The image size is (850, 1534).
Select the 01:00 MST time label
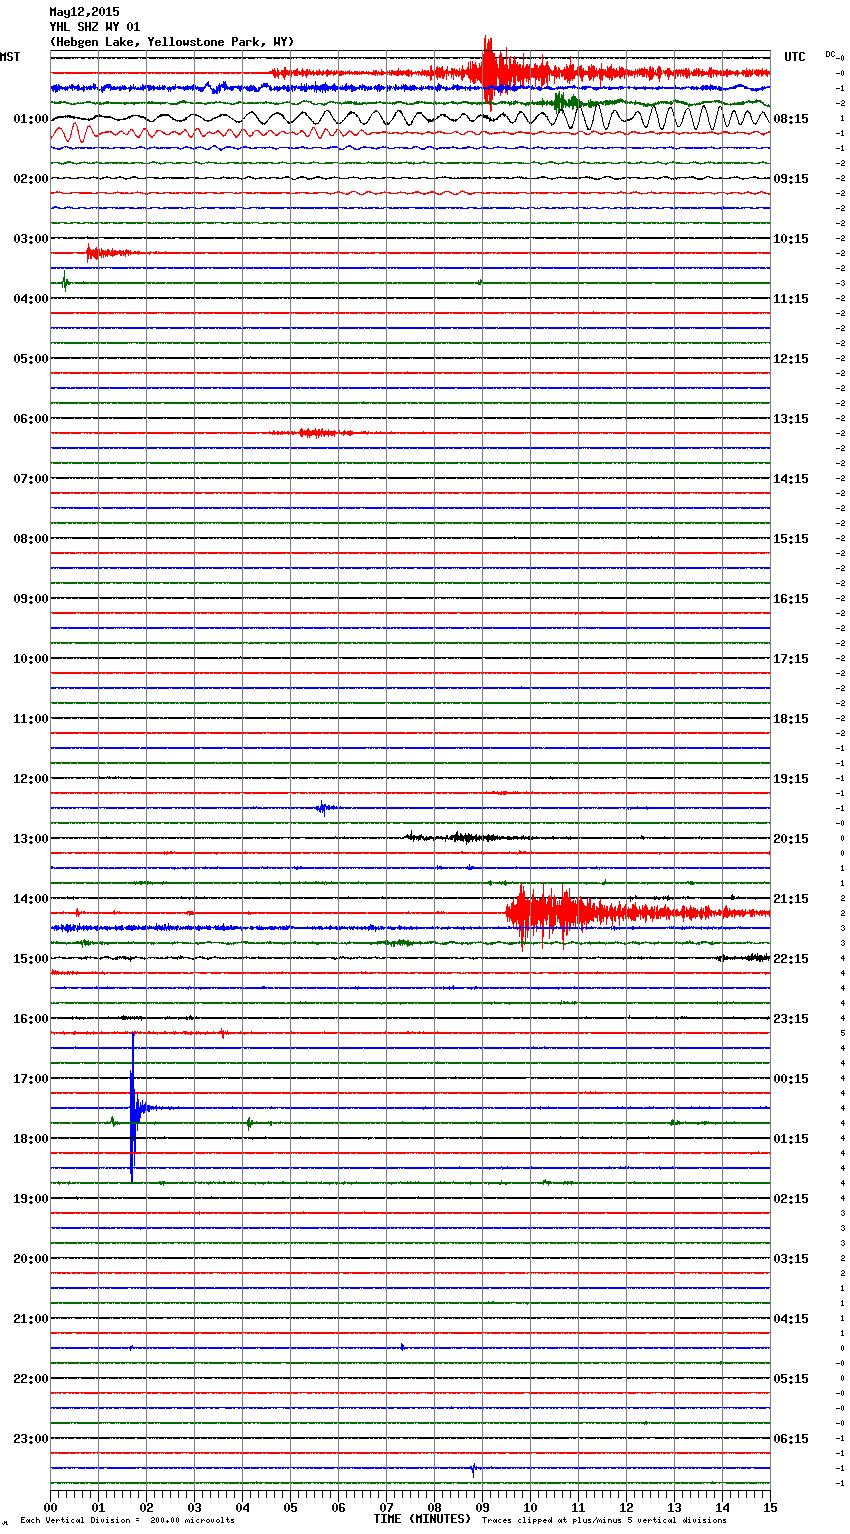click(x=31, y=119)
